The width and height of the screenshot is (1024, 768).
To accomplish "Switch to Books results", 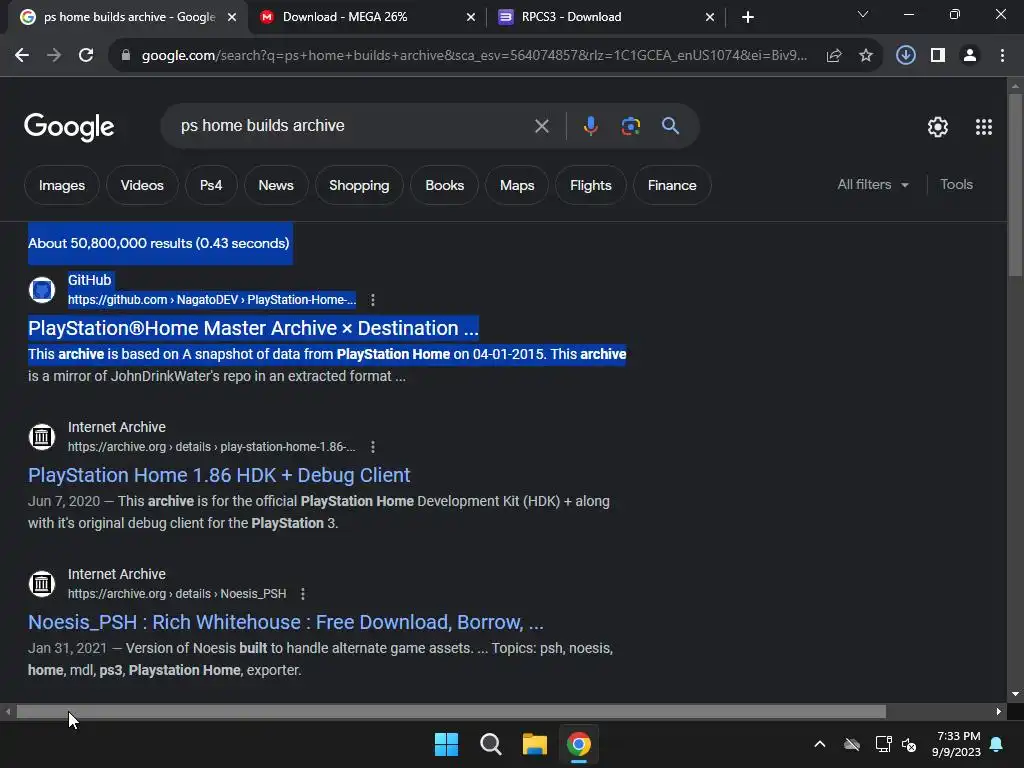I will [445, 185].
